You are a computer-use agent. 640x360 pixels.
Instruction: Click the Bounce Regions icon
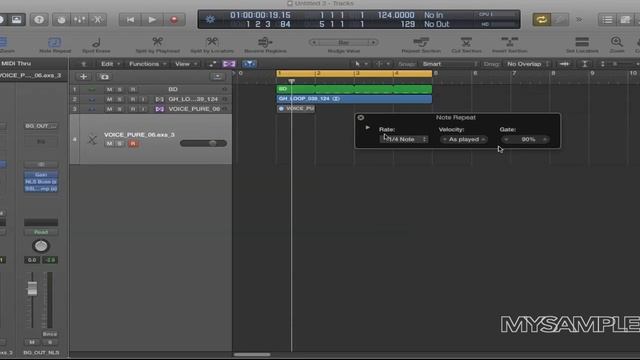tap(265, 42)
